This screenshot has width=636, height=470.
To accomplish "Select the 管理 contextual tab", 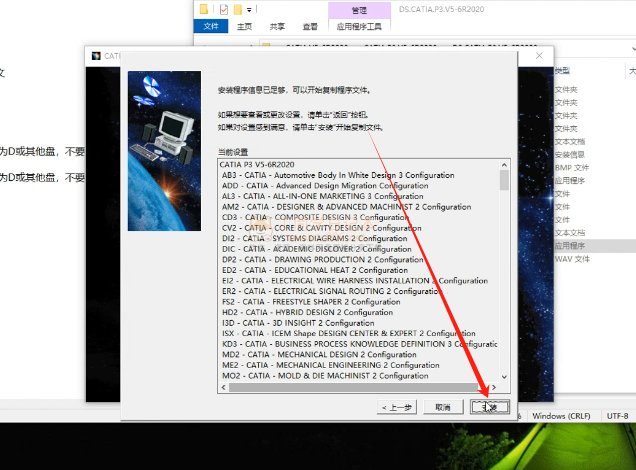I will coord(359,10).
